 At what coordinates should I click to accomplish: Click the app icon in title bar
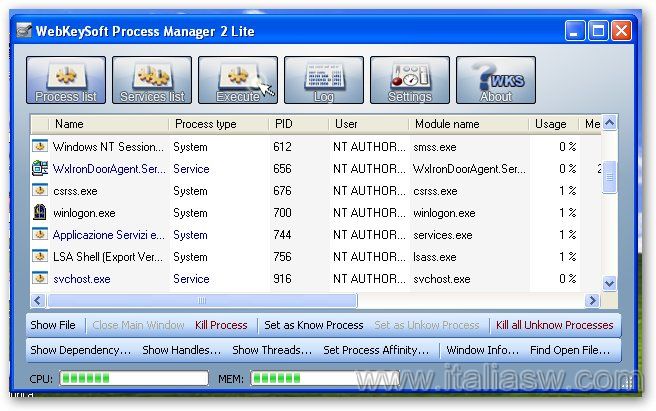click(24, 31)
